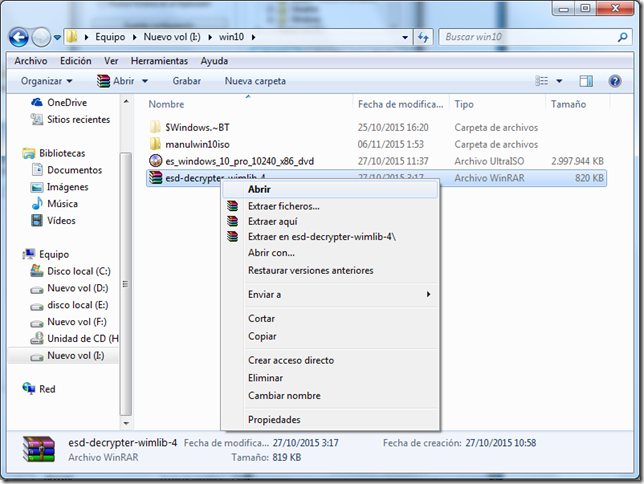644x484 pixels.
Task: Expand the arrow after Equipo in address bar
Action: [x=134, y=37]
